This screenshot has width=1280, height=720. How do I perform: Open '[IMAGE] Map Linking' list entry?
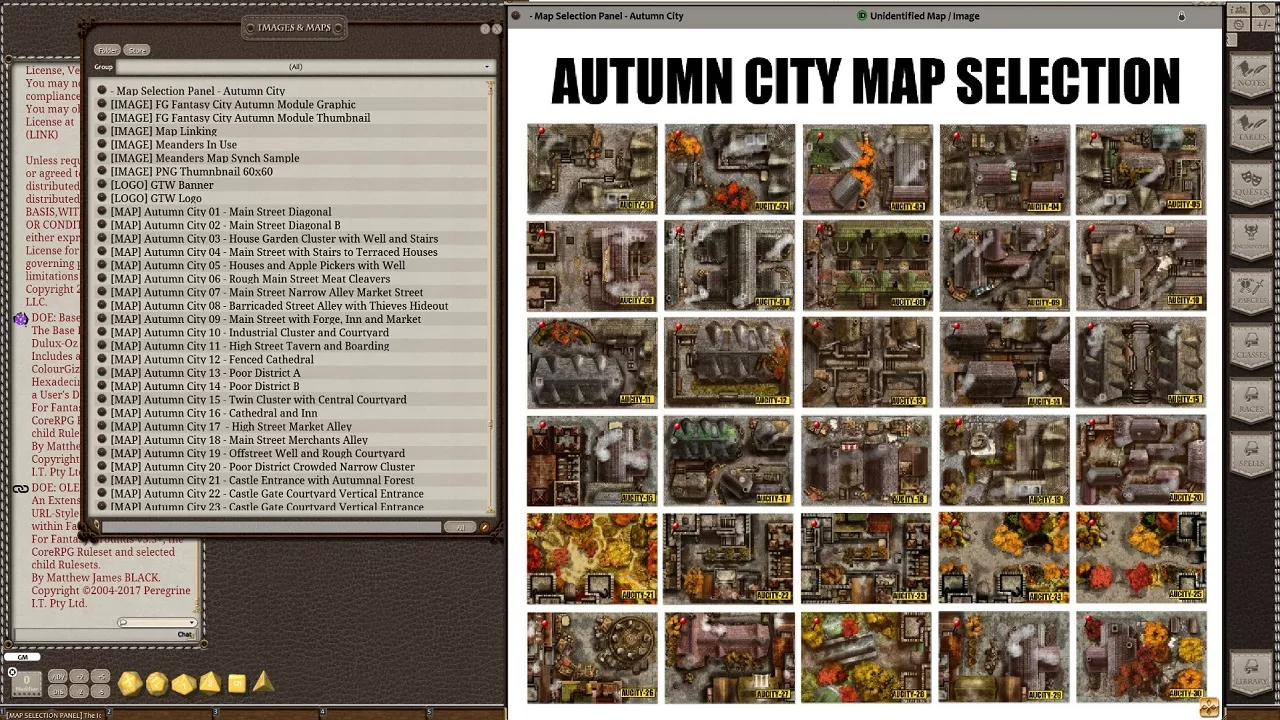click(163, 131)
